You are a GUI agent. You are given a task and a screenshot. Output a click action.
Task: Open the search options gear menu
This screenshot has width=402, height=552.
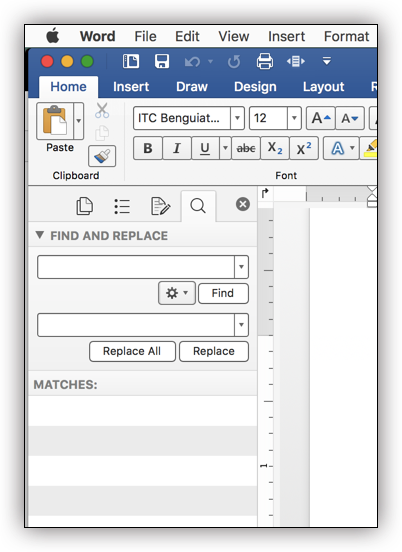pyautogui.click(x=177, y=293)
